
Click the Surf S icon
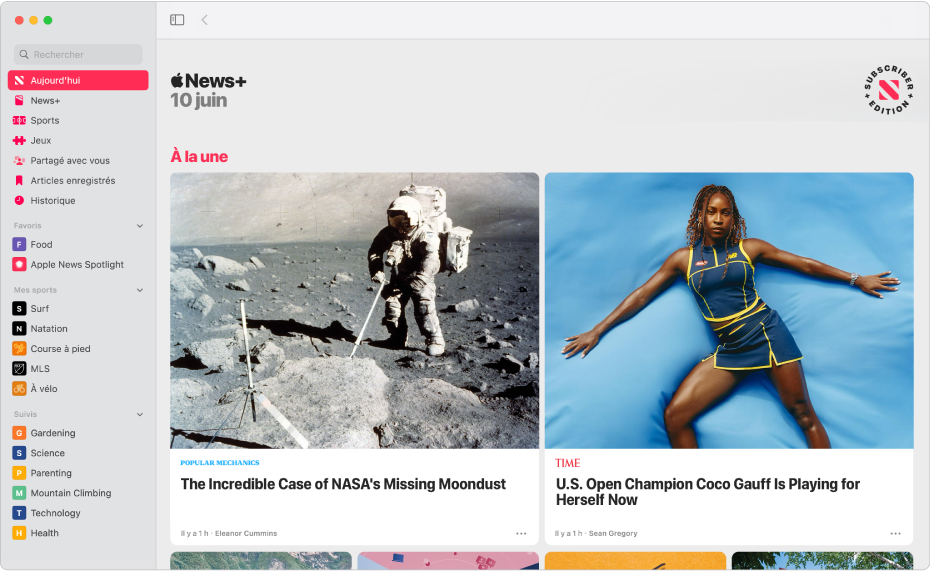(19, 309)
